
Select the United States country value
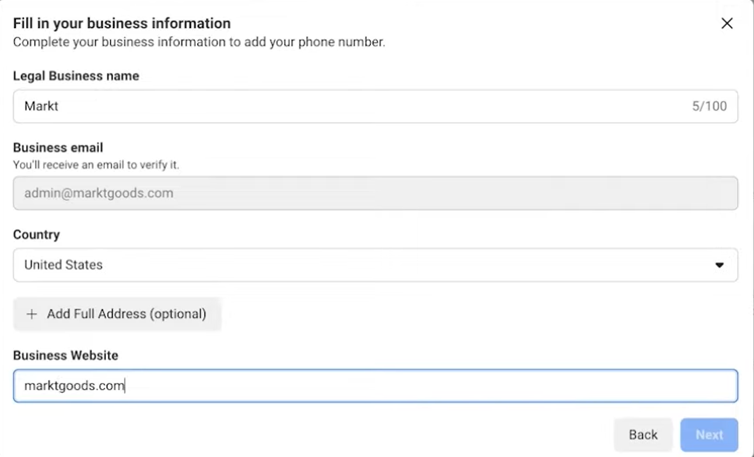point(63,265)
